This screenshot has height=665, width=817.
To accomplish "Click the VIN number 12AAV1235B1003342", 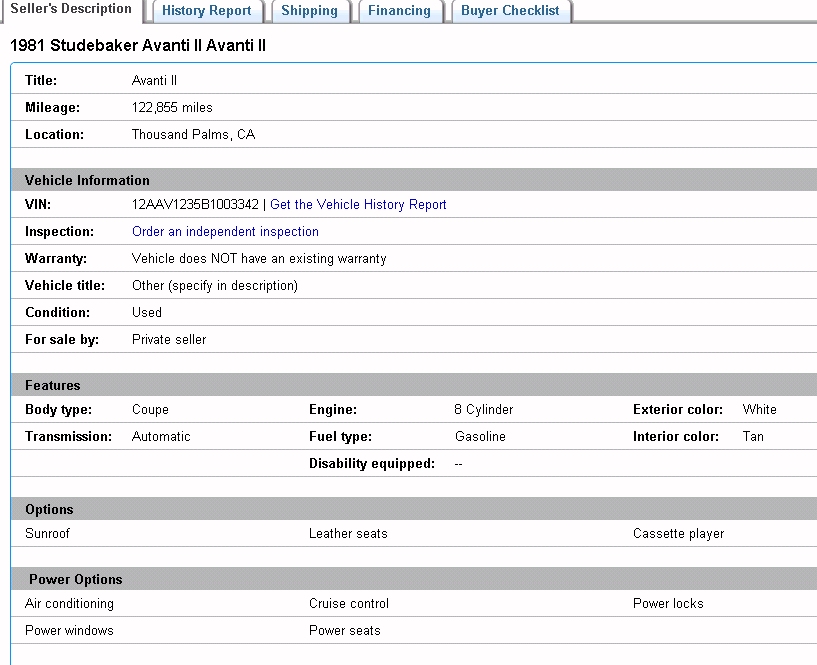I will 195,204.
